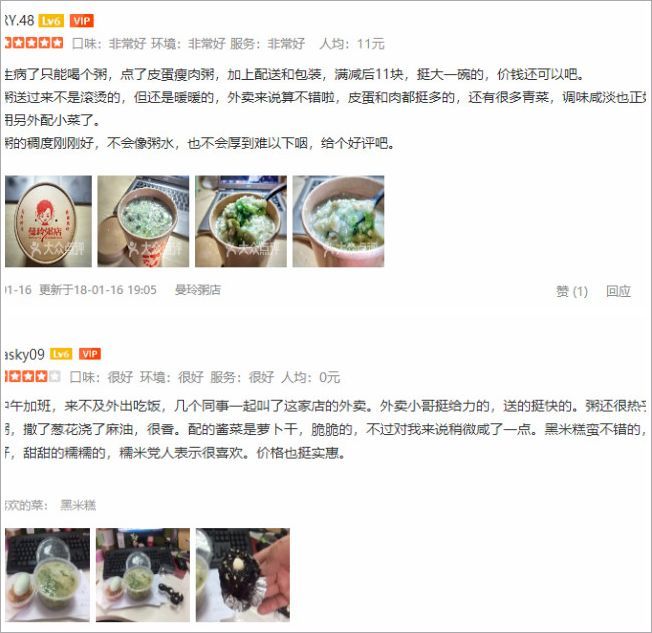Open the congee photo with green vegetables
This screenshot has height=633, width=652.
click(x=241, y=221)
